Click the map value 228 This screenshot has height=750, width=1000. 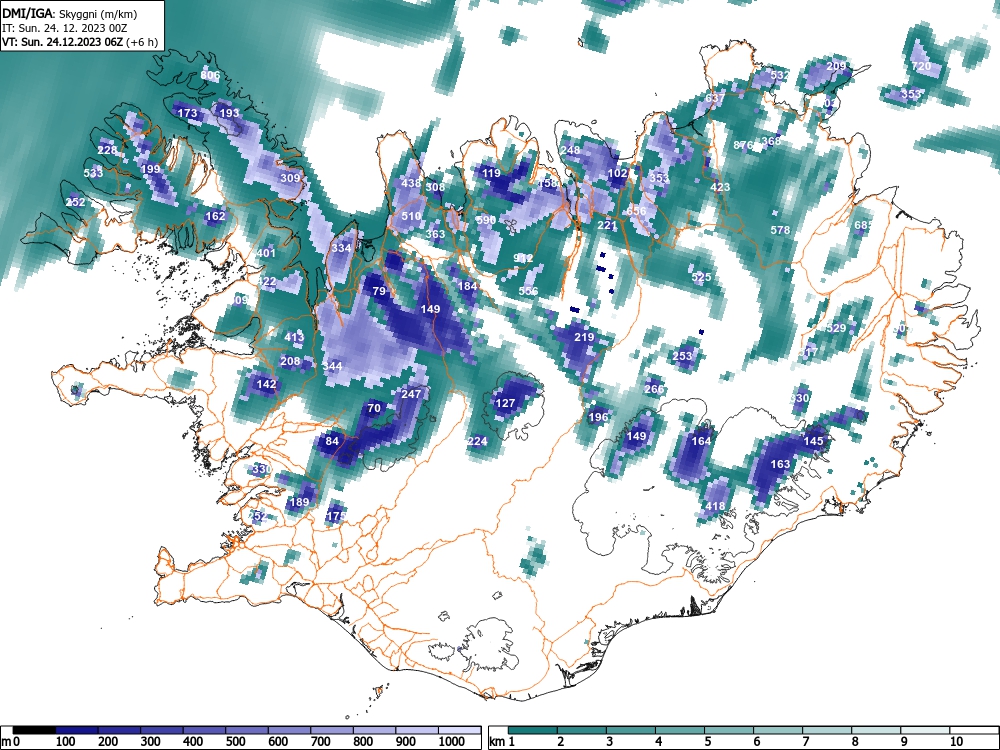click(x=107, y=151)
